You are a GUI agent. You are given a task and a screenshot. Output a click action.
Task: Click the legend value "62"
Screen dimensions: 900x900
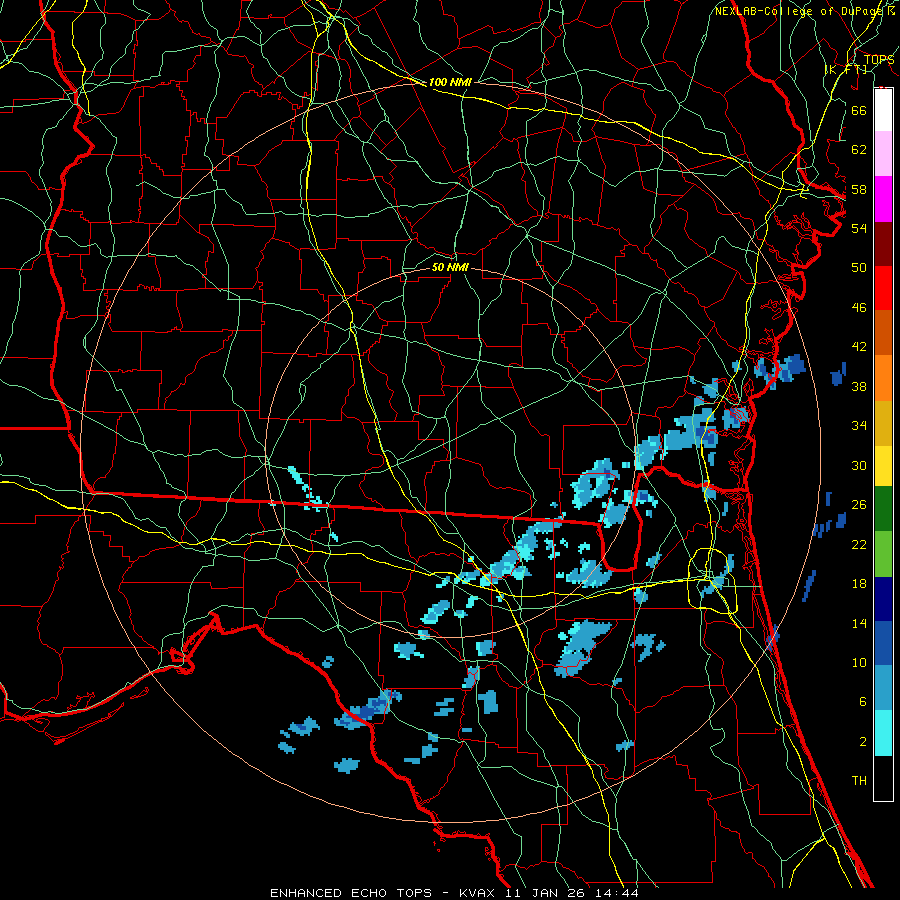click(x=859, y=150)
